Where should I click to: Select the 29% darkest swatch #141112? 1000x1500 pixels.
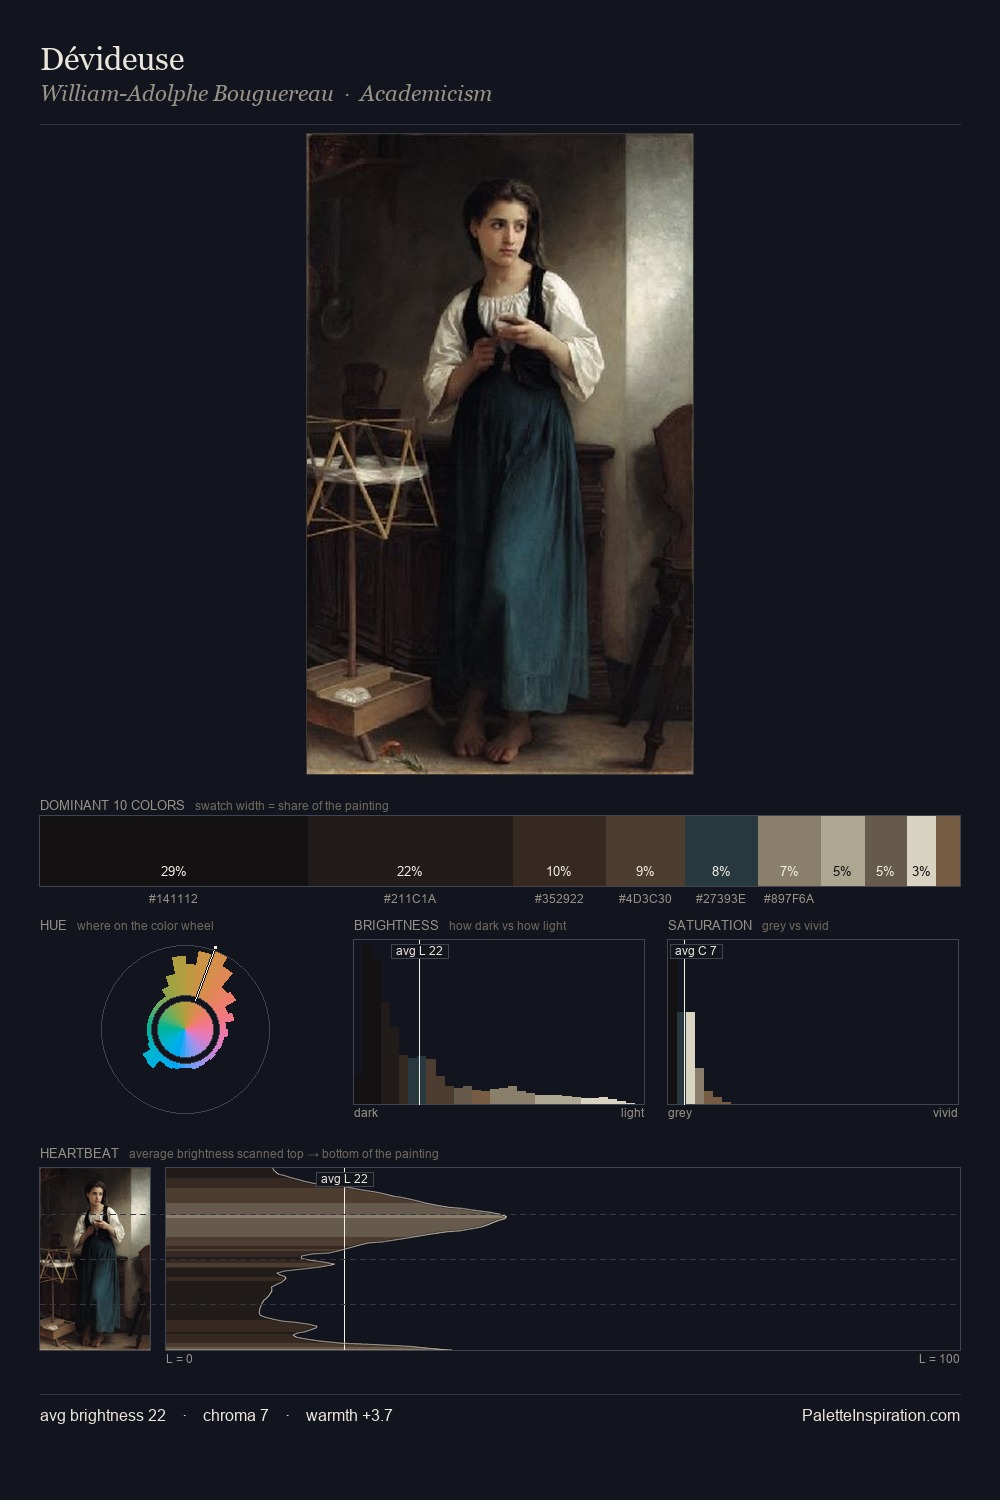point(174,851)
